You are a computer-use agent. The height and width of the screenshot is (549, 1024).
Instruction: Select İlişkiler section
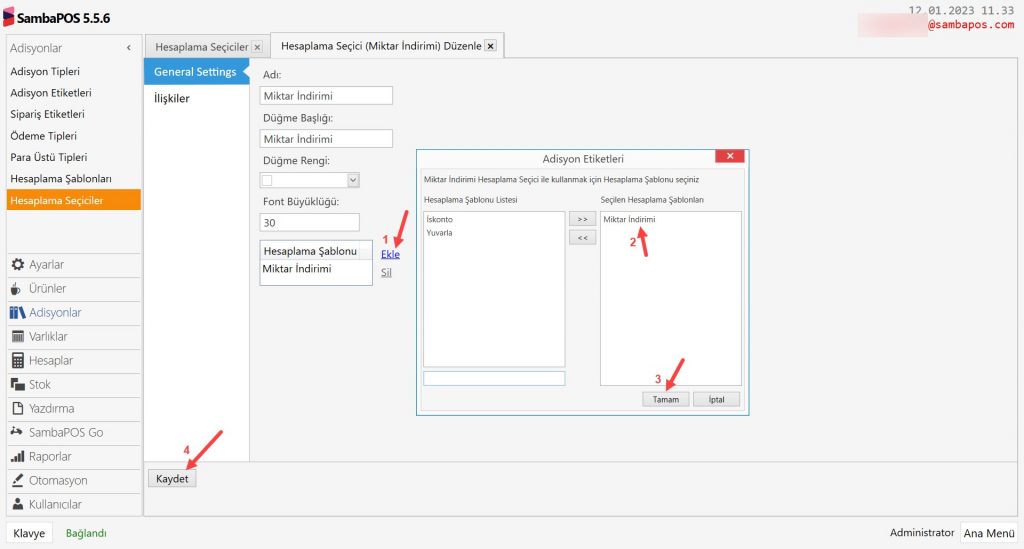coord(172,99)
